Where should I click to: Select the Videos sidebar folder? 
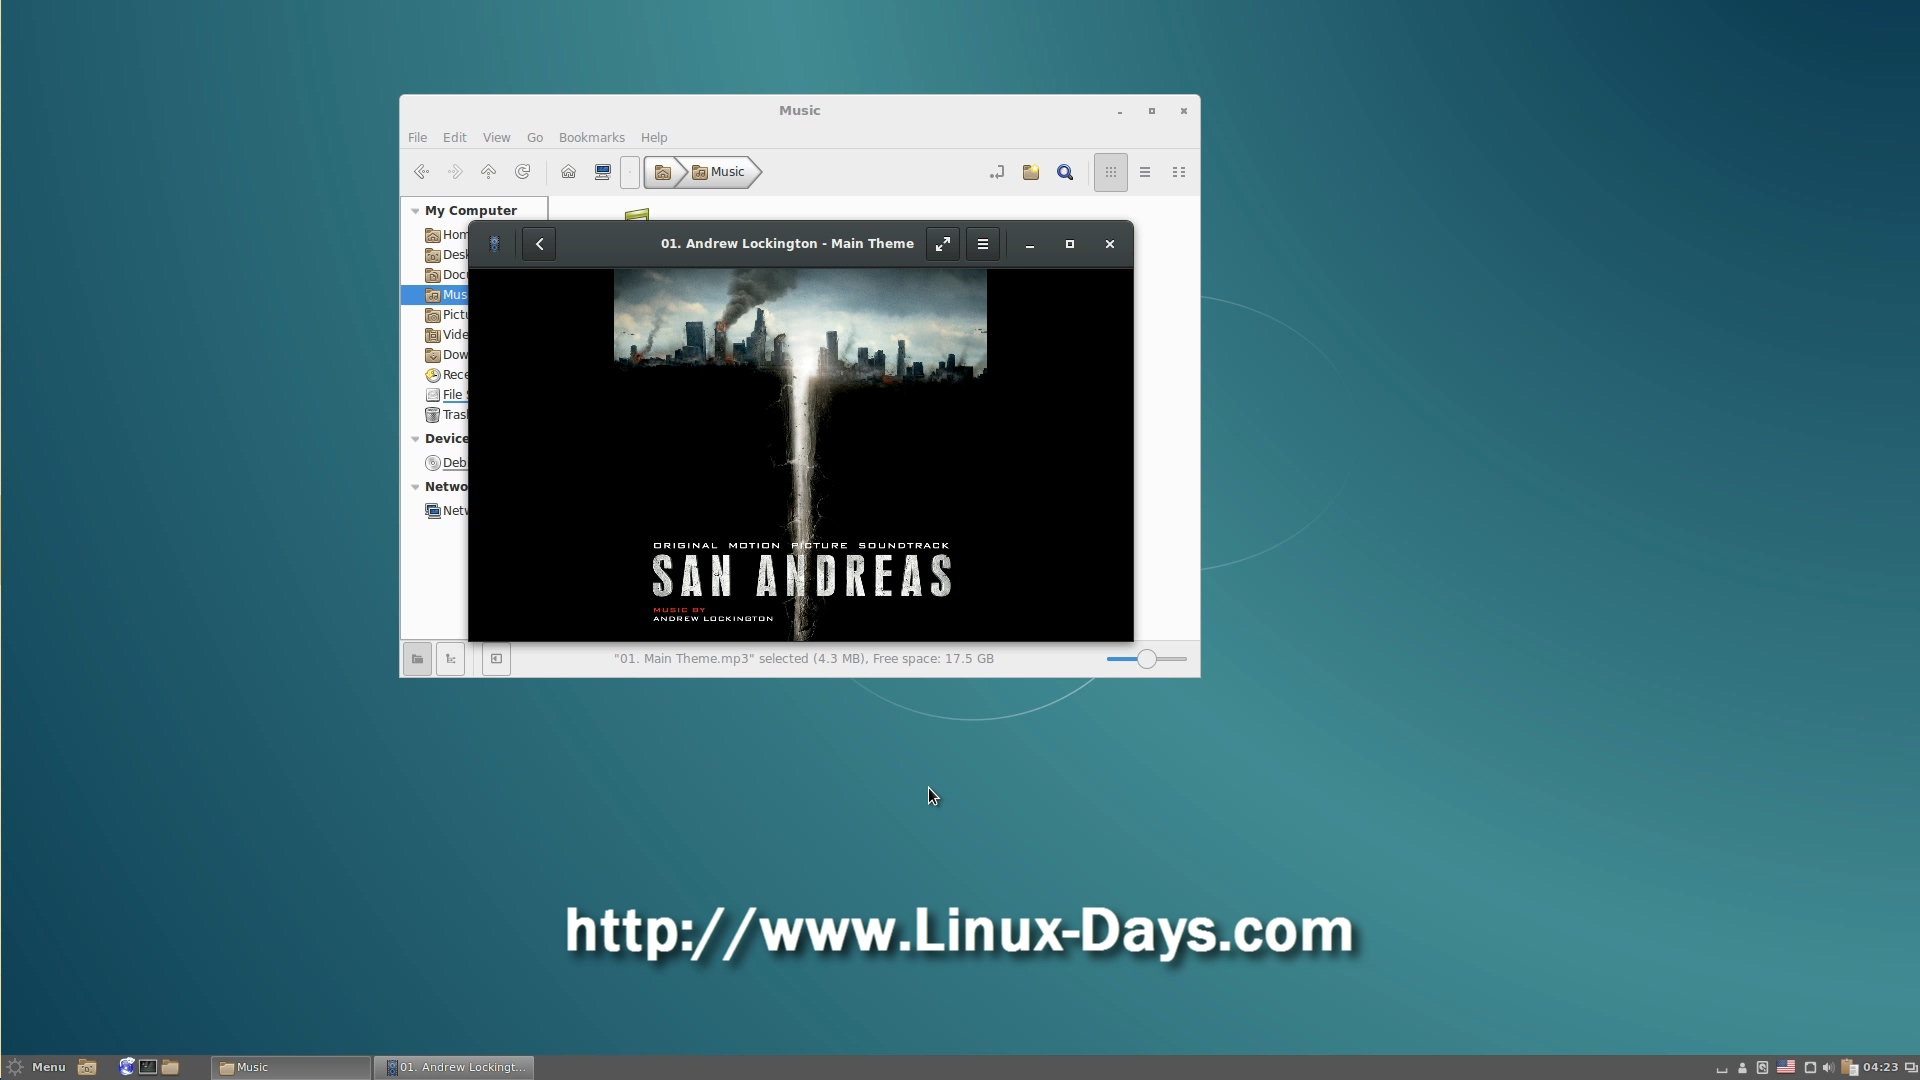446,335
